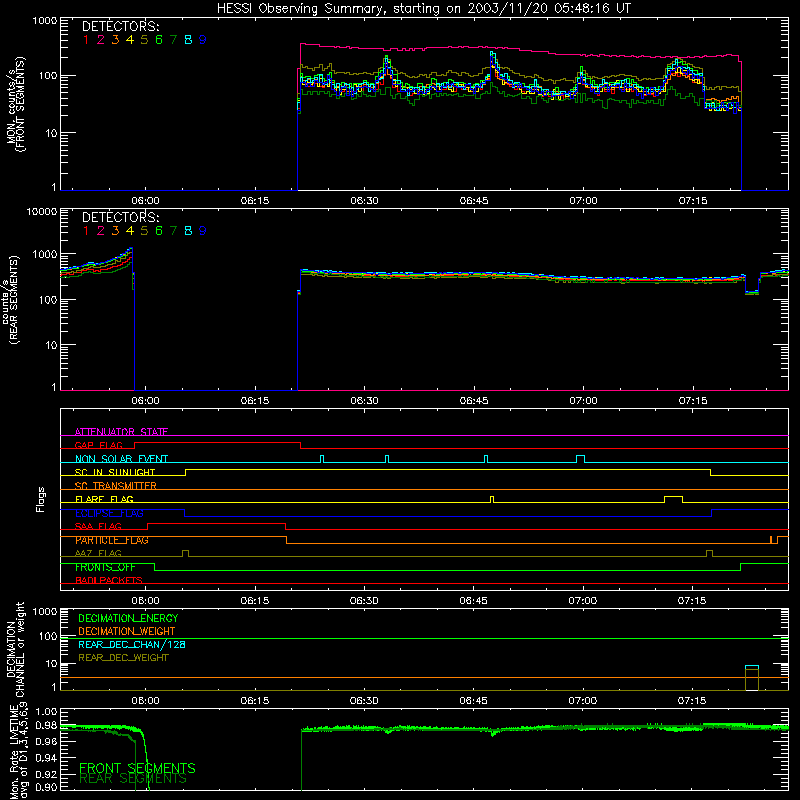Screen dimensions: 800x800
Task: Click the NON_SOLAR_EVENT pulse near 07:00
Action: (x=580, y=459)
